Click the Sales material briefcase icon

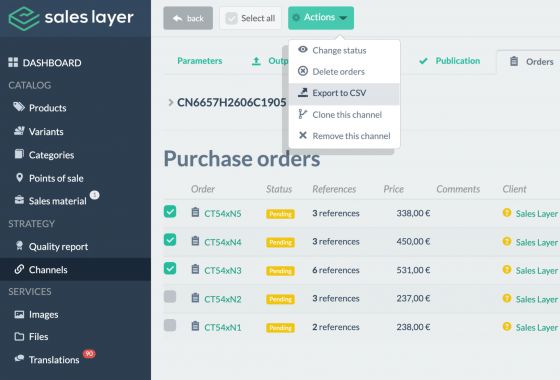[19, 200]
